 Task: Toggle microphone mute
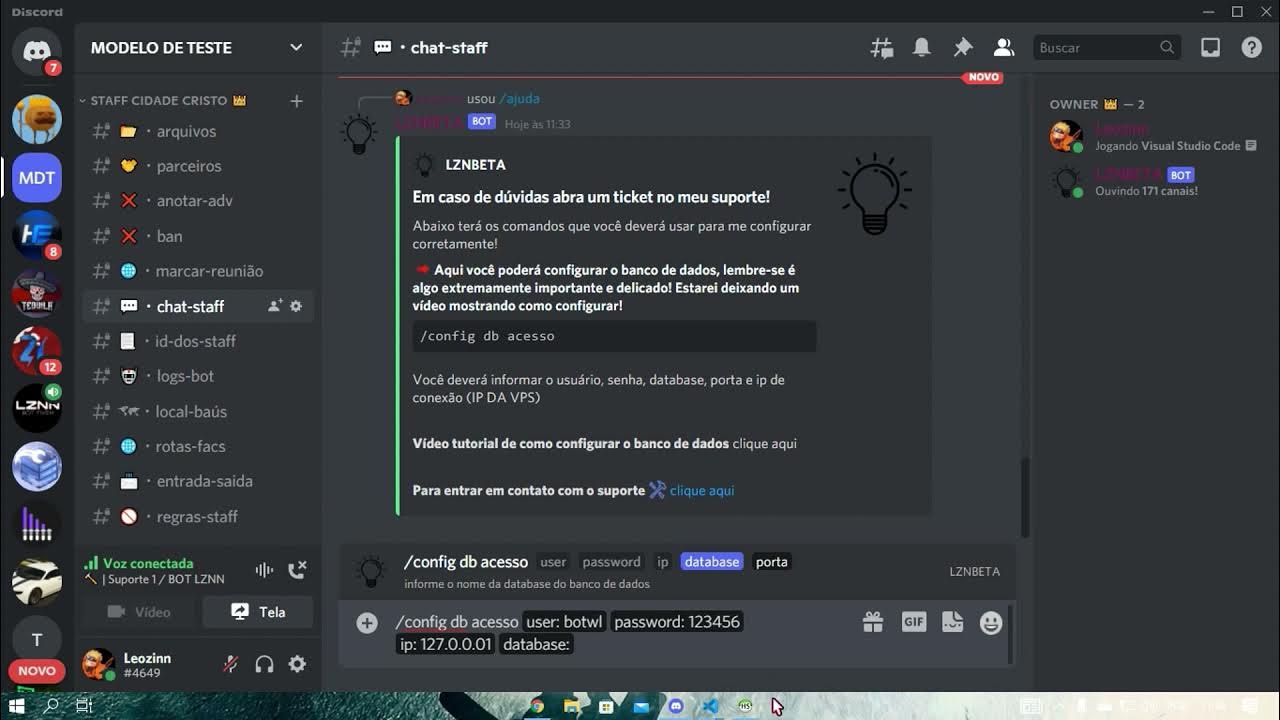231,664
